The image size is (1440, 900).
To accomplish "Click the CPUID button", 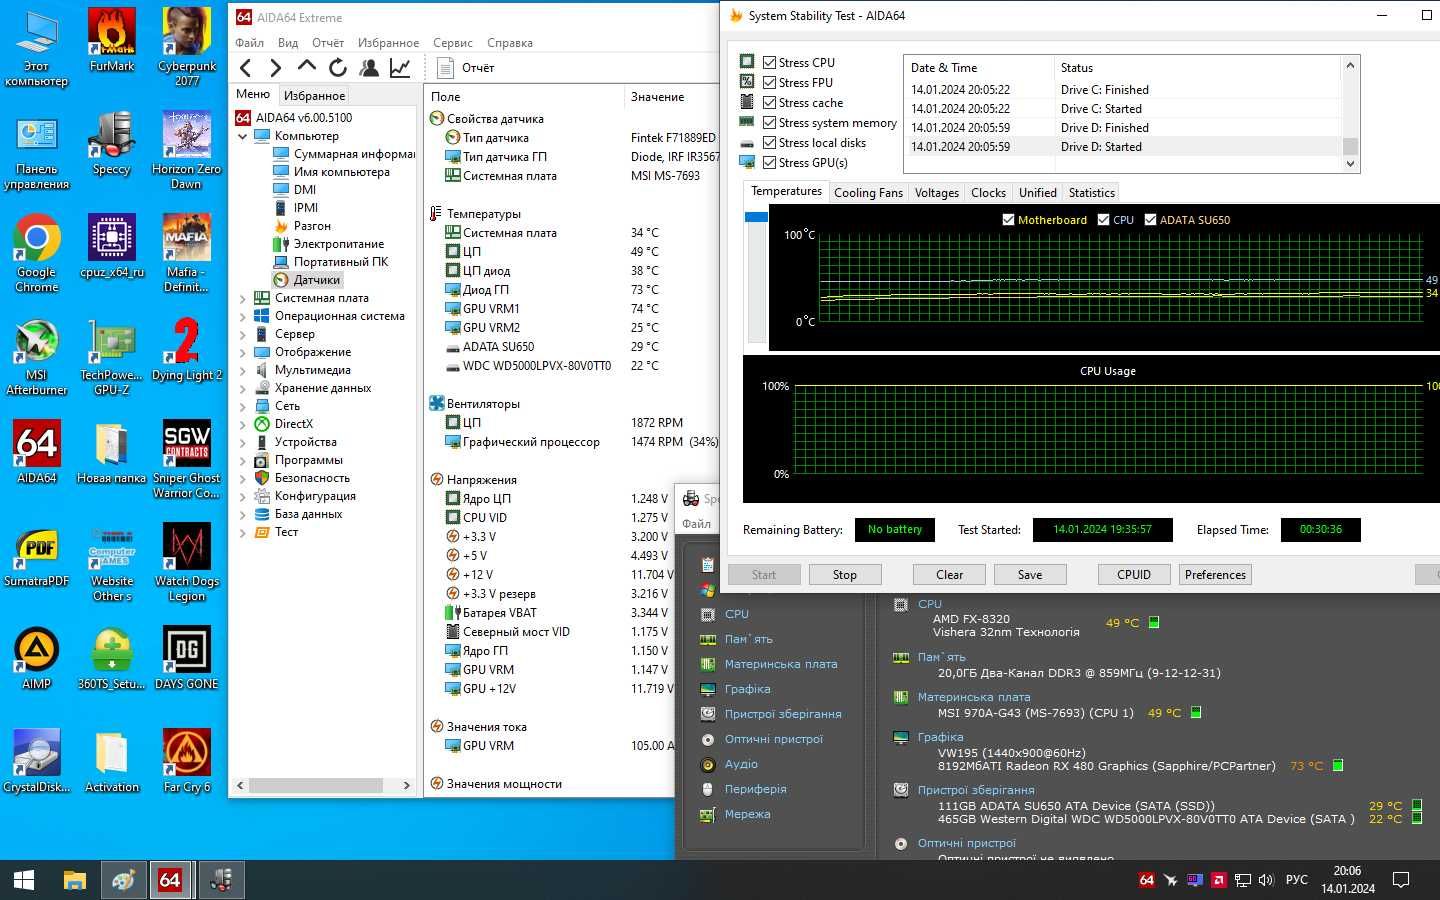I will point(1134,574).
